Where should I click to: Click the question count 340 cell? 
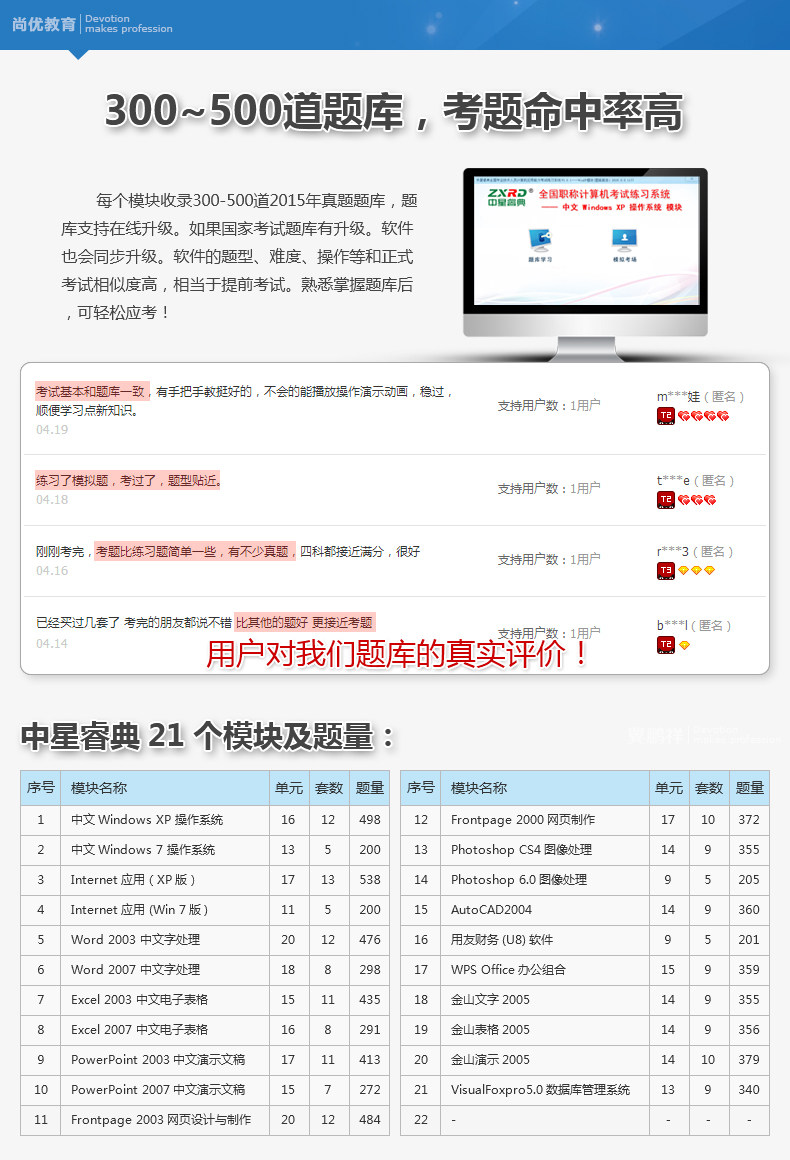(x=749, y=1090)
